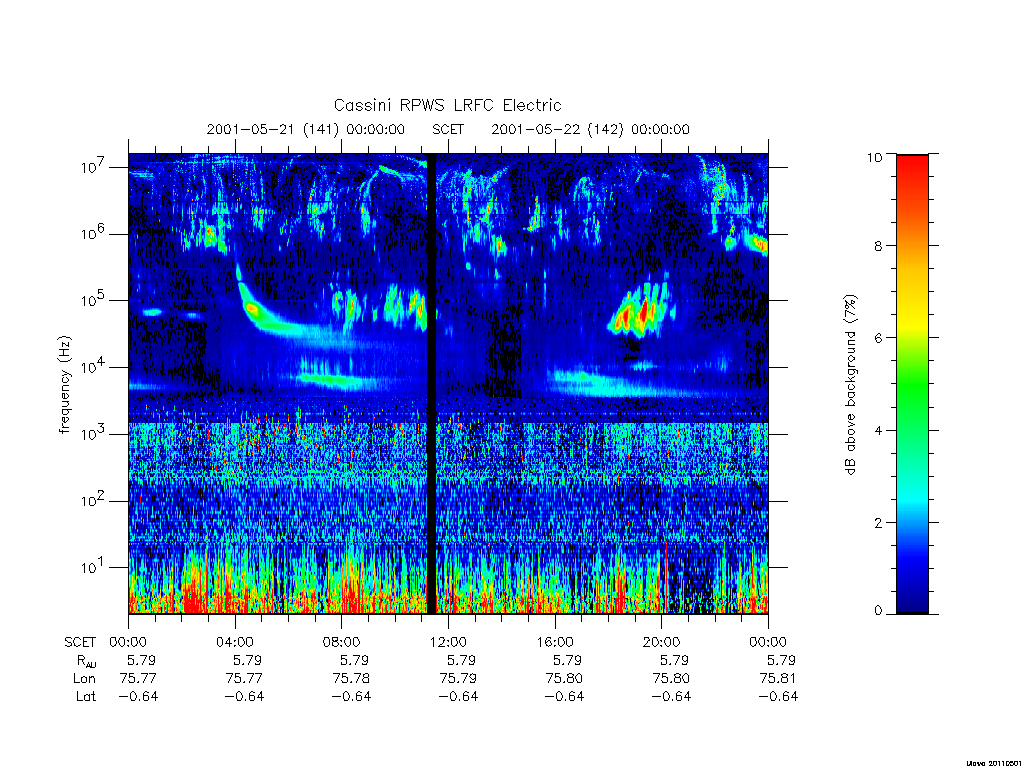Click the latitude value -0.64 under 20:00

(x=671, y=696)
